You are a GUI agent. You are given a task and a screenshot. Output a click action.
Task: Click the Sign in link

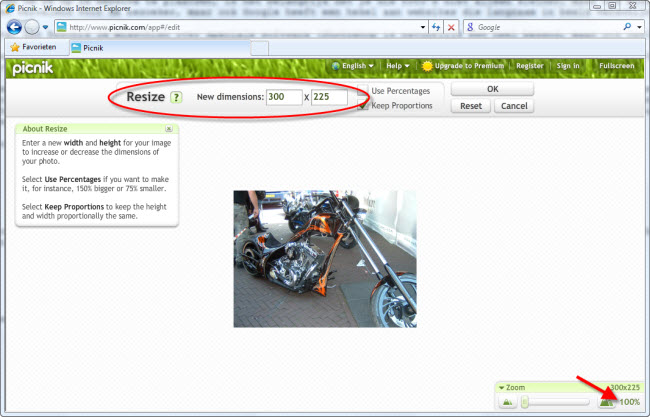[x=568, y=65]
